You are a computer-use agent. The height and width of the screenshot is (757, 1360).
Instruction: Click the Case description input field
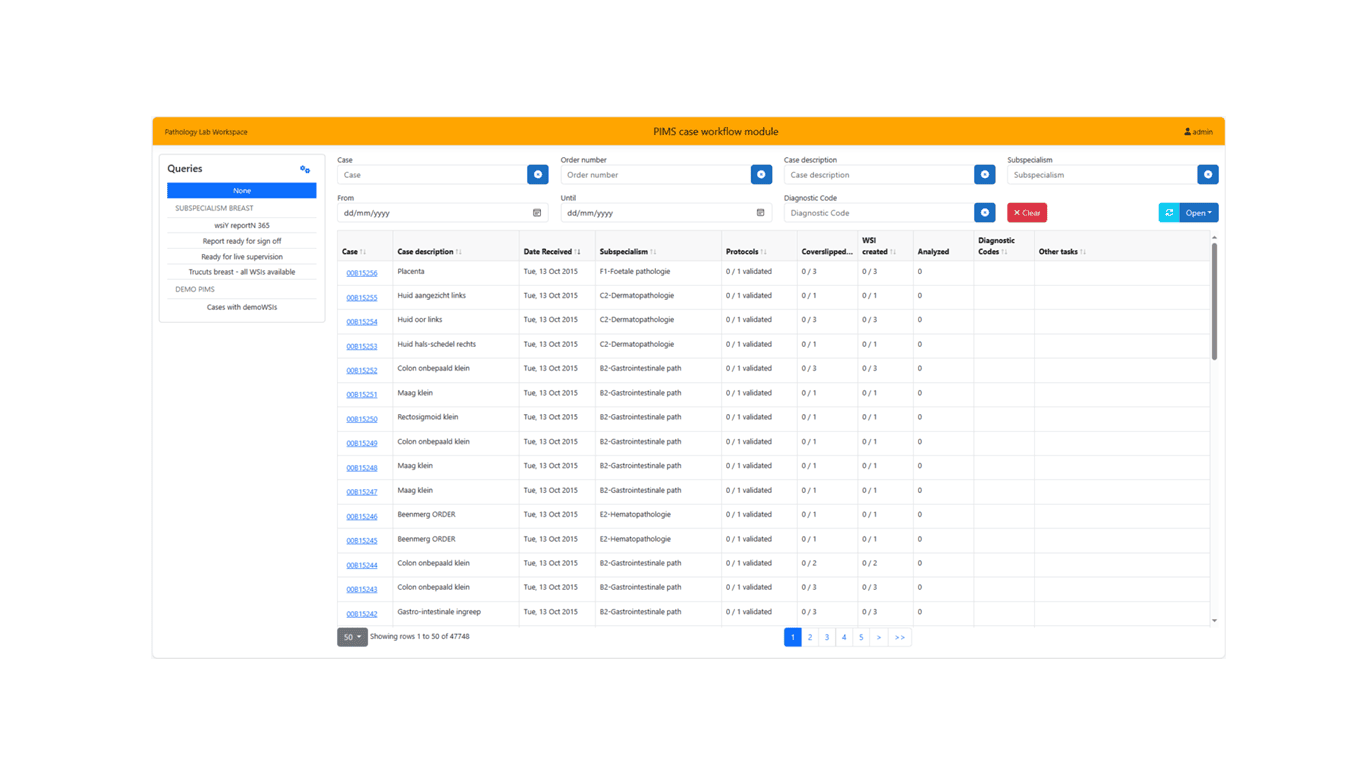pyautogui.click(x=878, y=175)
